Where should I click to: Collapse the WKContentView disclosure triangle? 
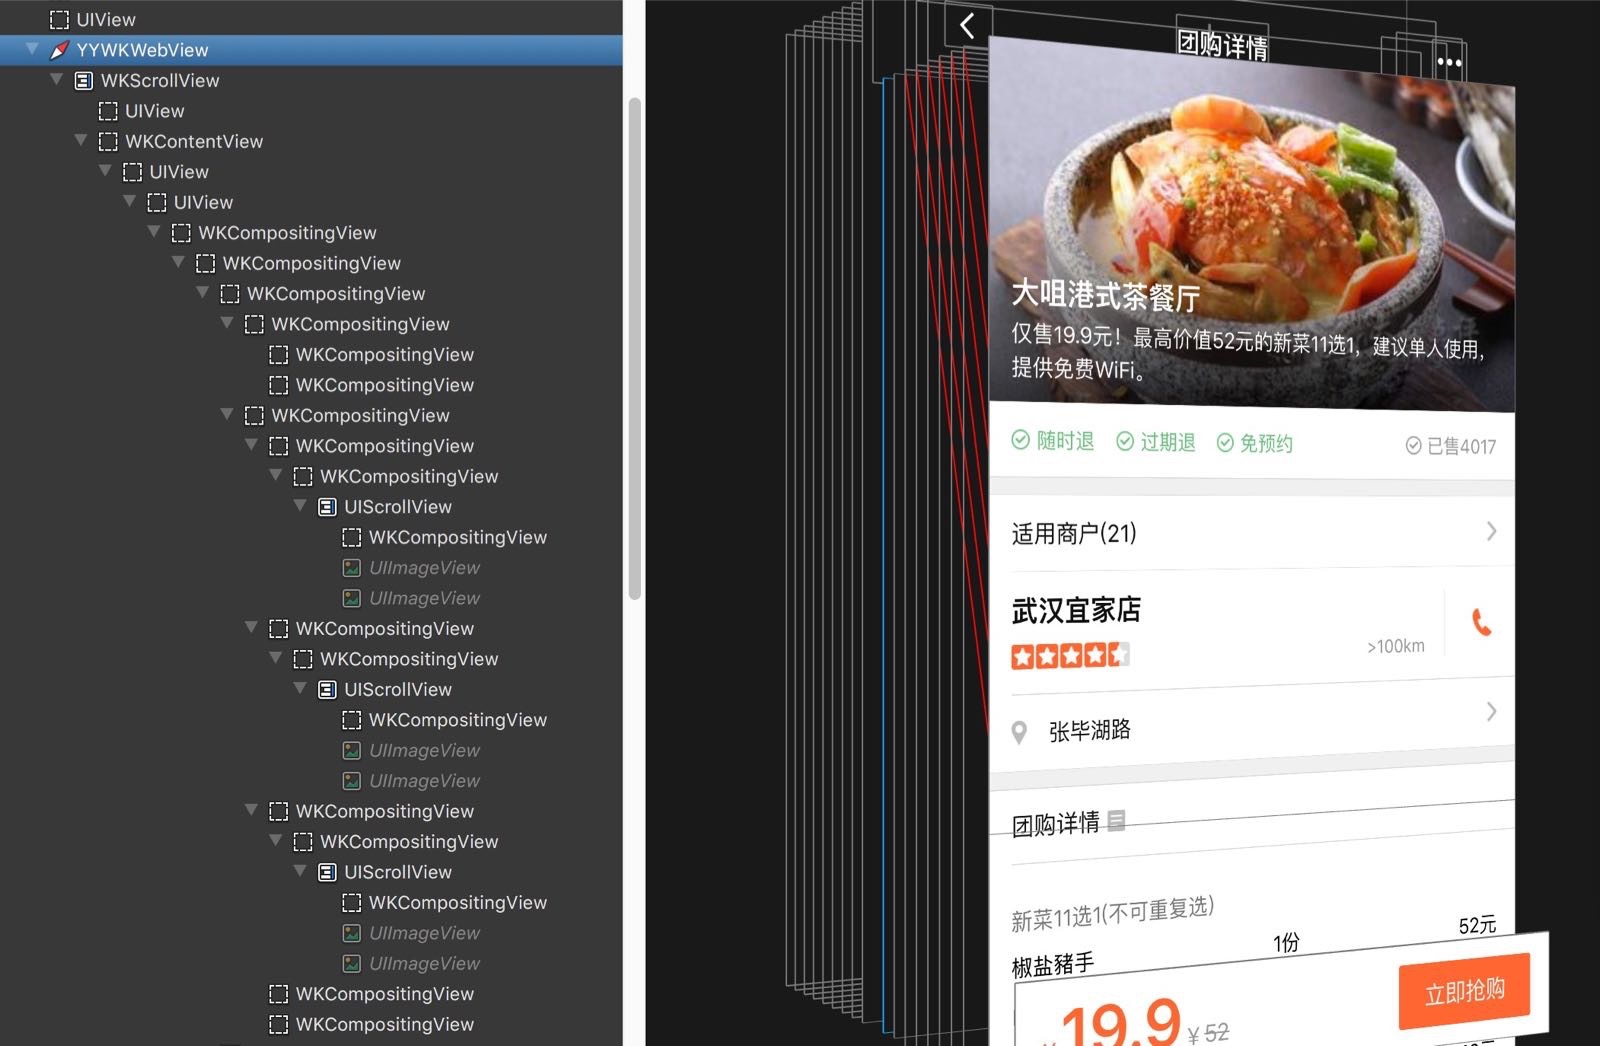tap(82, 141)
